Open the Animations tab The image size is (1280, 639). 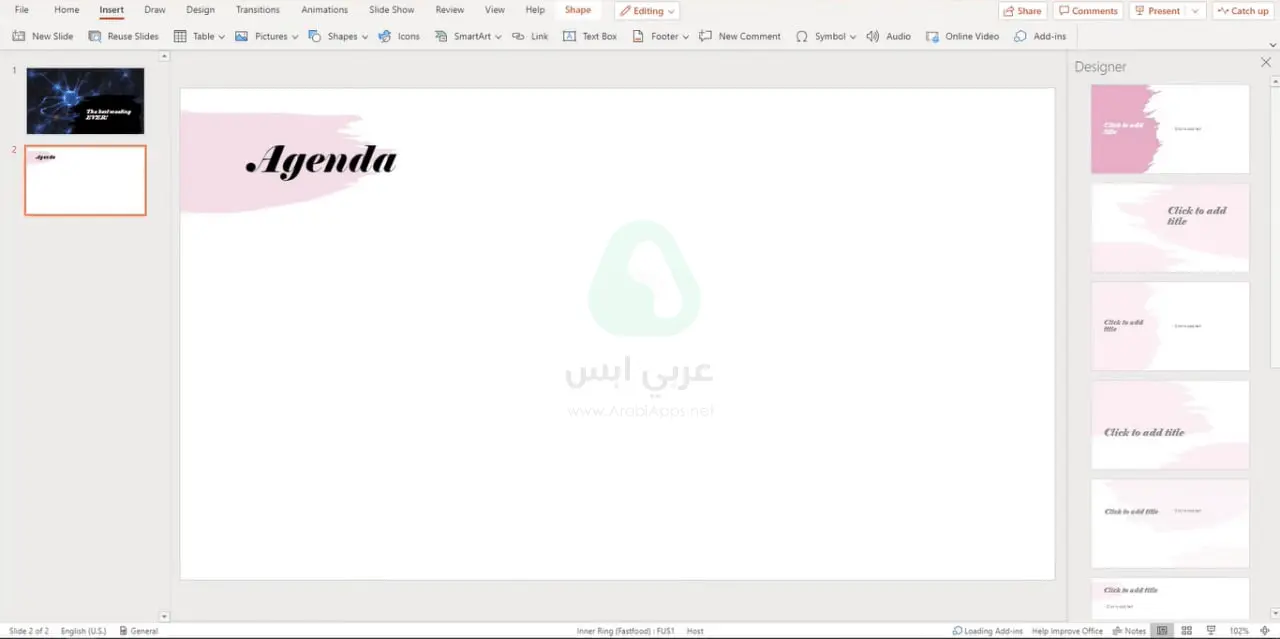tap(324, 10)
